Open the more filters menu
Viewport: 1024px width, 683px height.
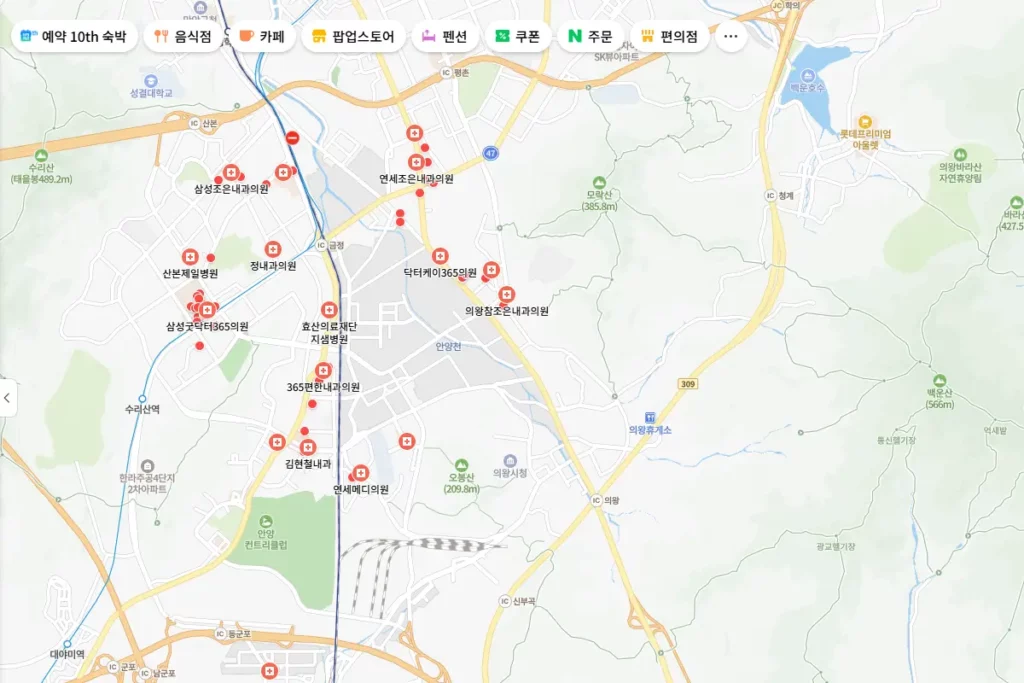(732, 34)
